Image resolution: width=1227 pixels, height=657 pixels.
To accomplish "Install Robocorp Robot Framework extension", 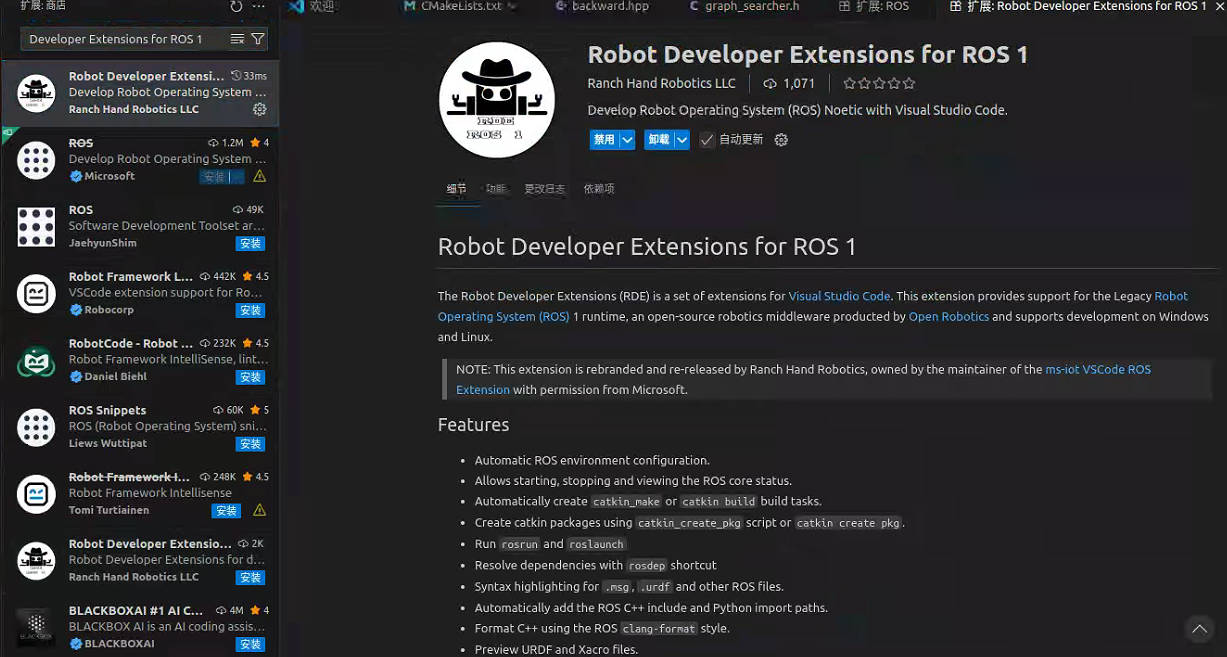I will pos(250,310).
